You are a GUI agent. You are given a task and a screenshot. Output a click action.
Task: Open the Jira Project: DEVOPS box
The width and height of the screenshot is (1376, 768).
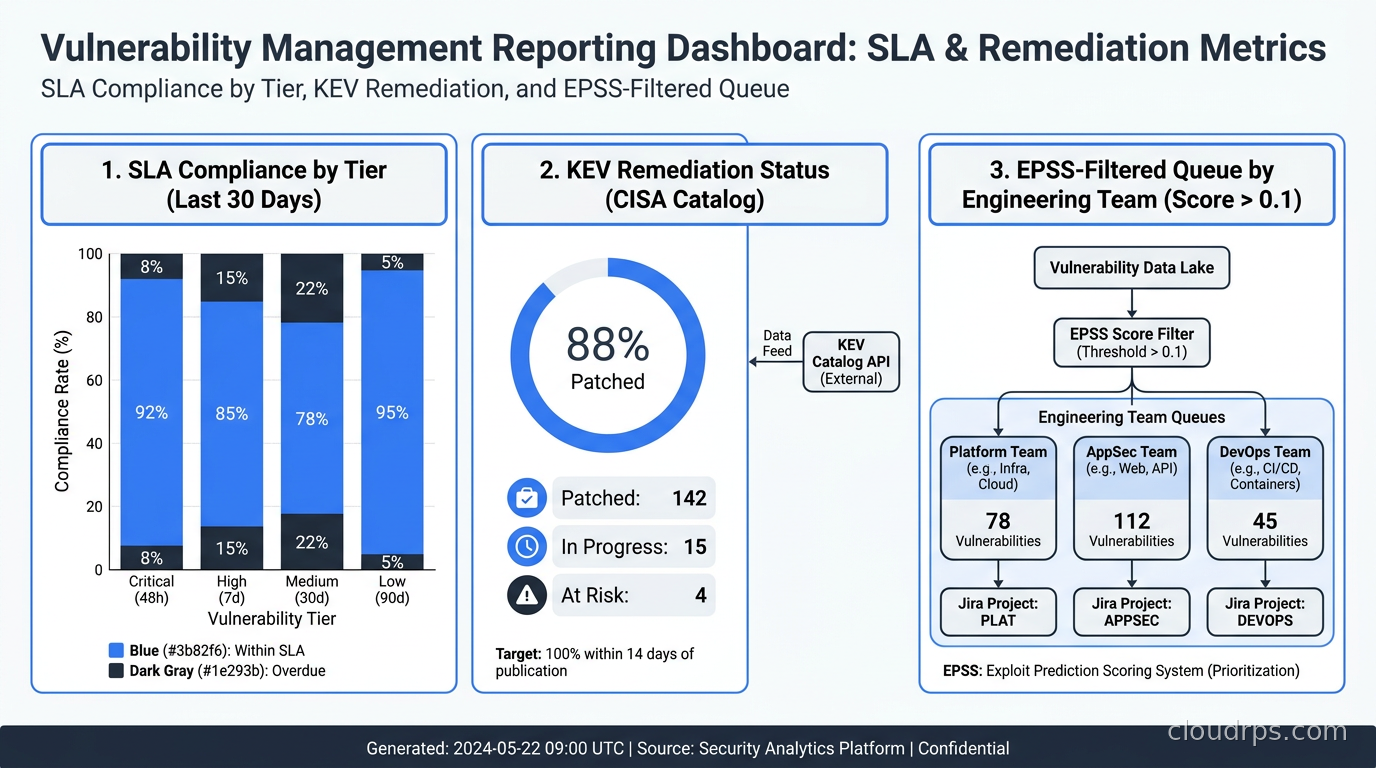[1265, 612]
